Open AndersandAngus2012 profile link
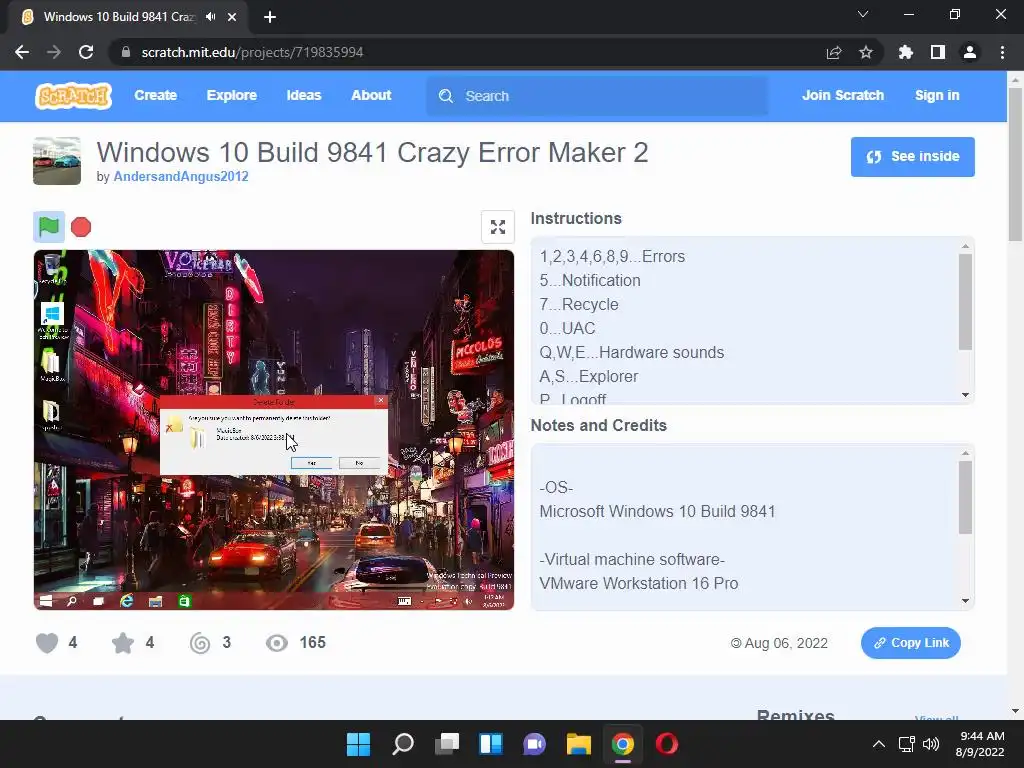 coord(181,176)
